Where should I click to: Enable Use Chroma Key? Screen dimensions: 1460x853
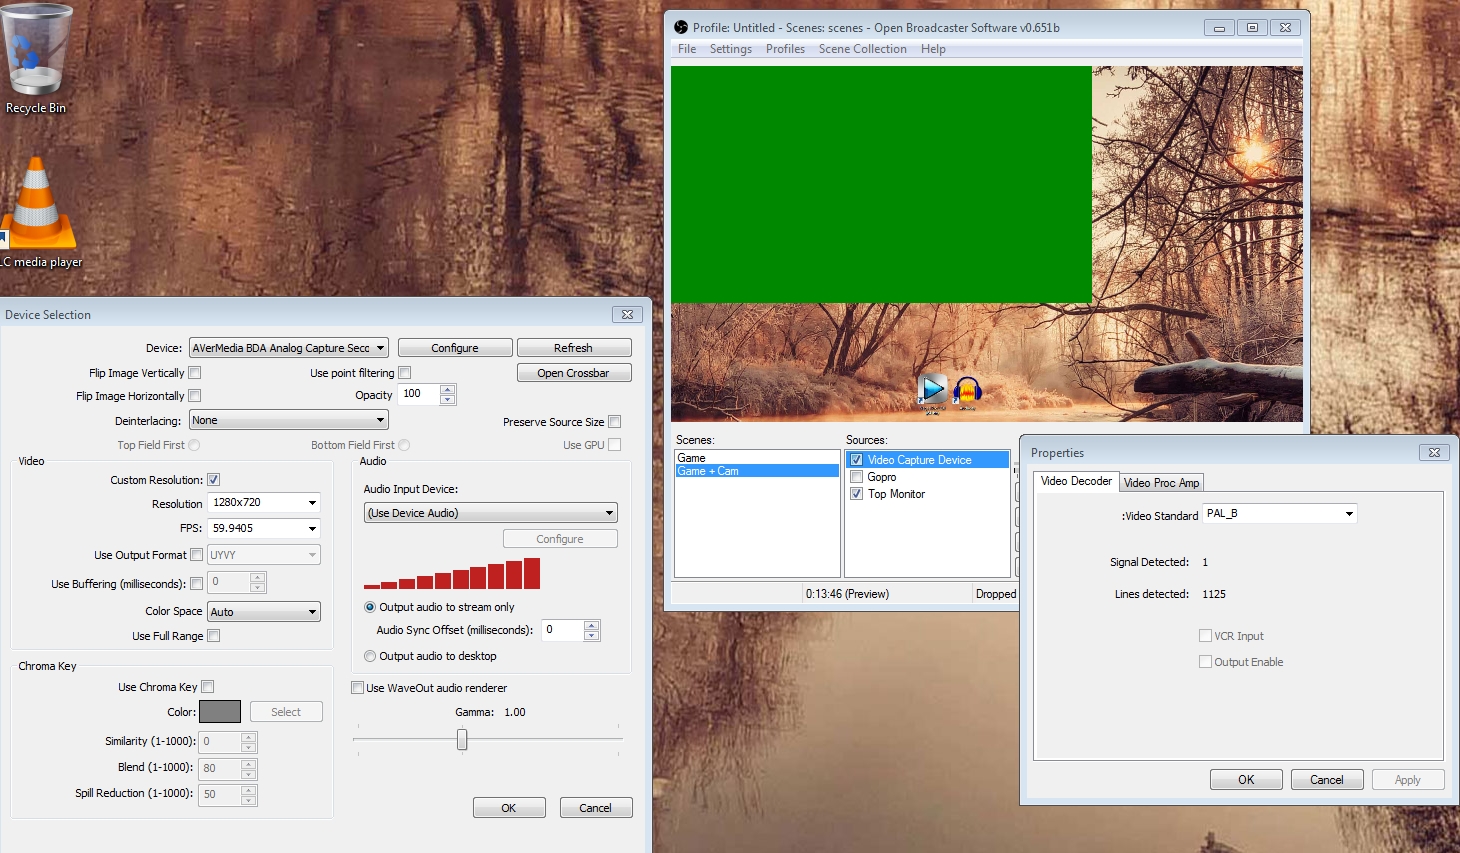tap(208, 687)
